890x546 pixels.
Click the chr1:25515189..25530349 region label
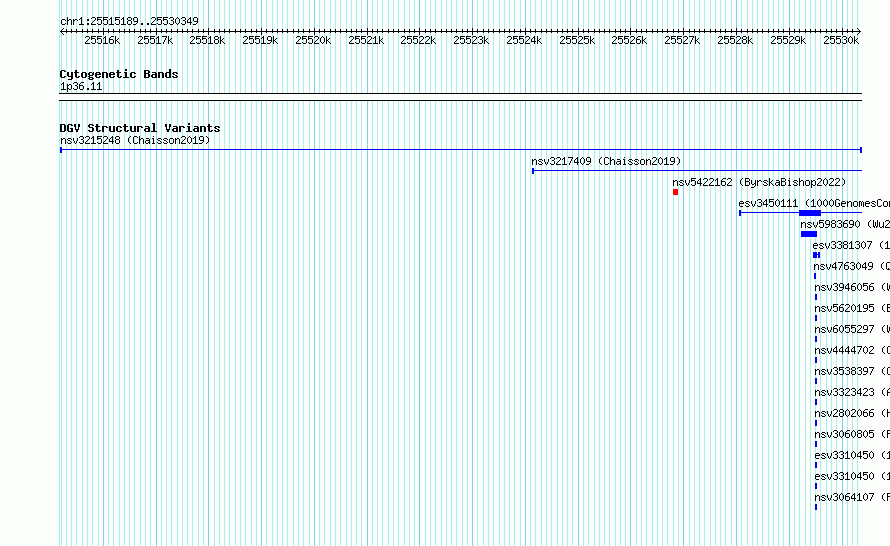tap(129, 21)
